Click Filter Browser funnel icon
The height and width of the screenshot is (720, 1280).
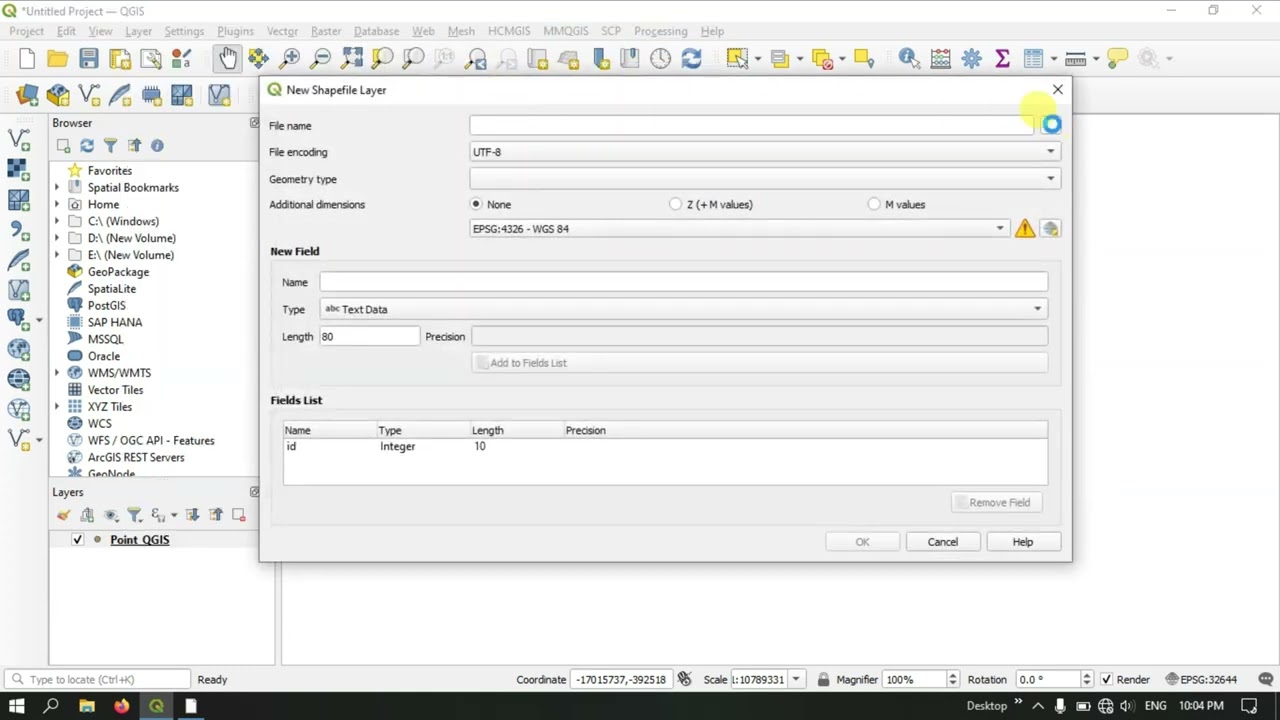pos(110,146)
